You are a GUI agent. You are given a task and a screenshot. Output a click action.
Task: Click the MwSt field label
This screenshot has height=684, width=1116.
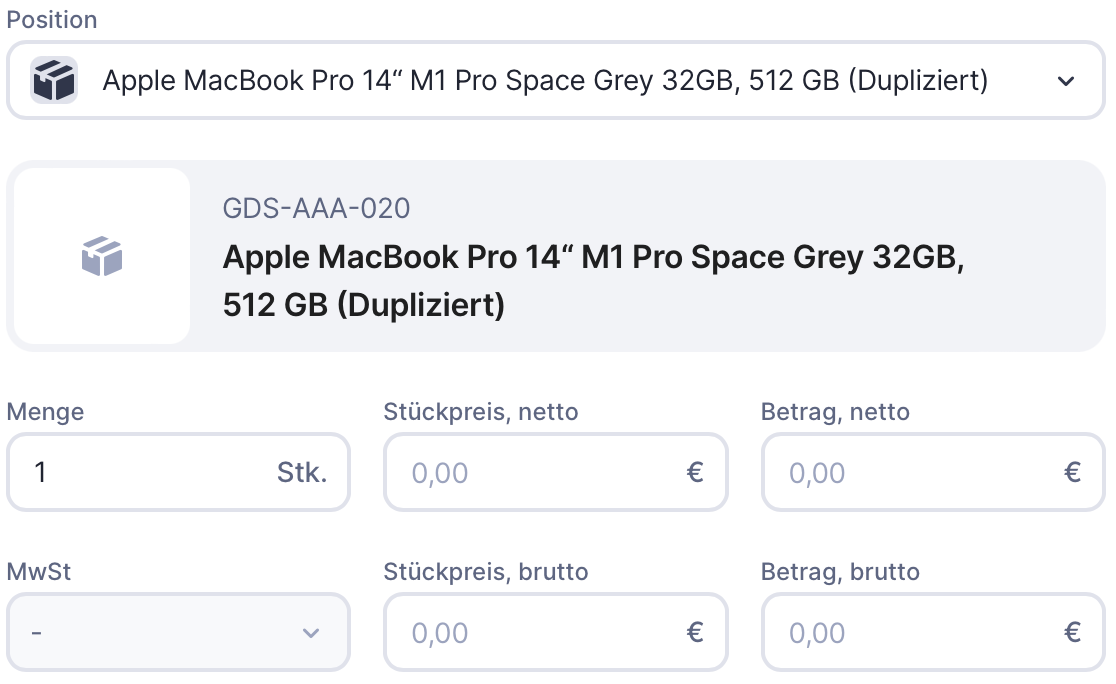point(39,572)
